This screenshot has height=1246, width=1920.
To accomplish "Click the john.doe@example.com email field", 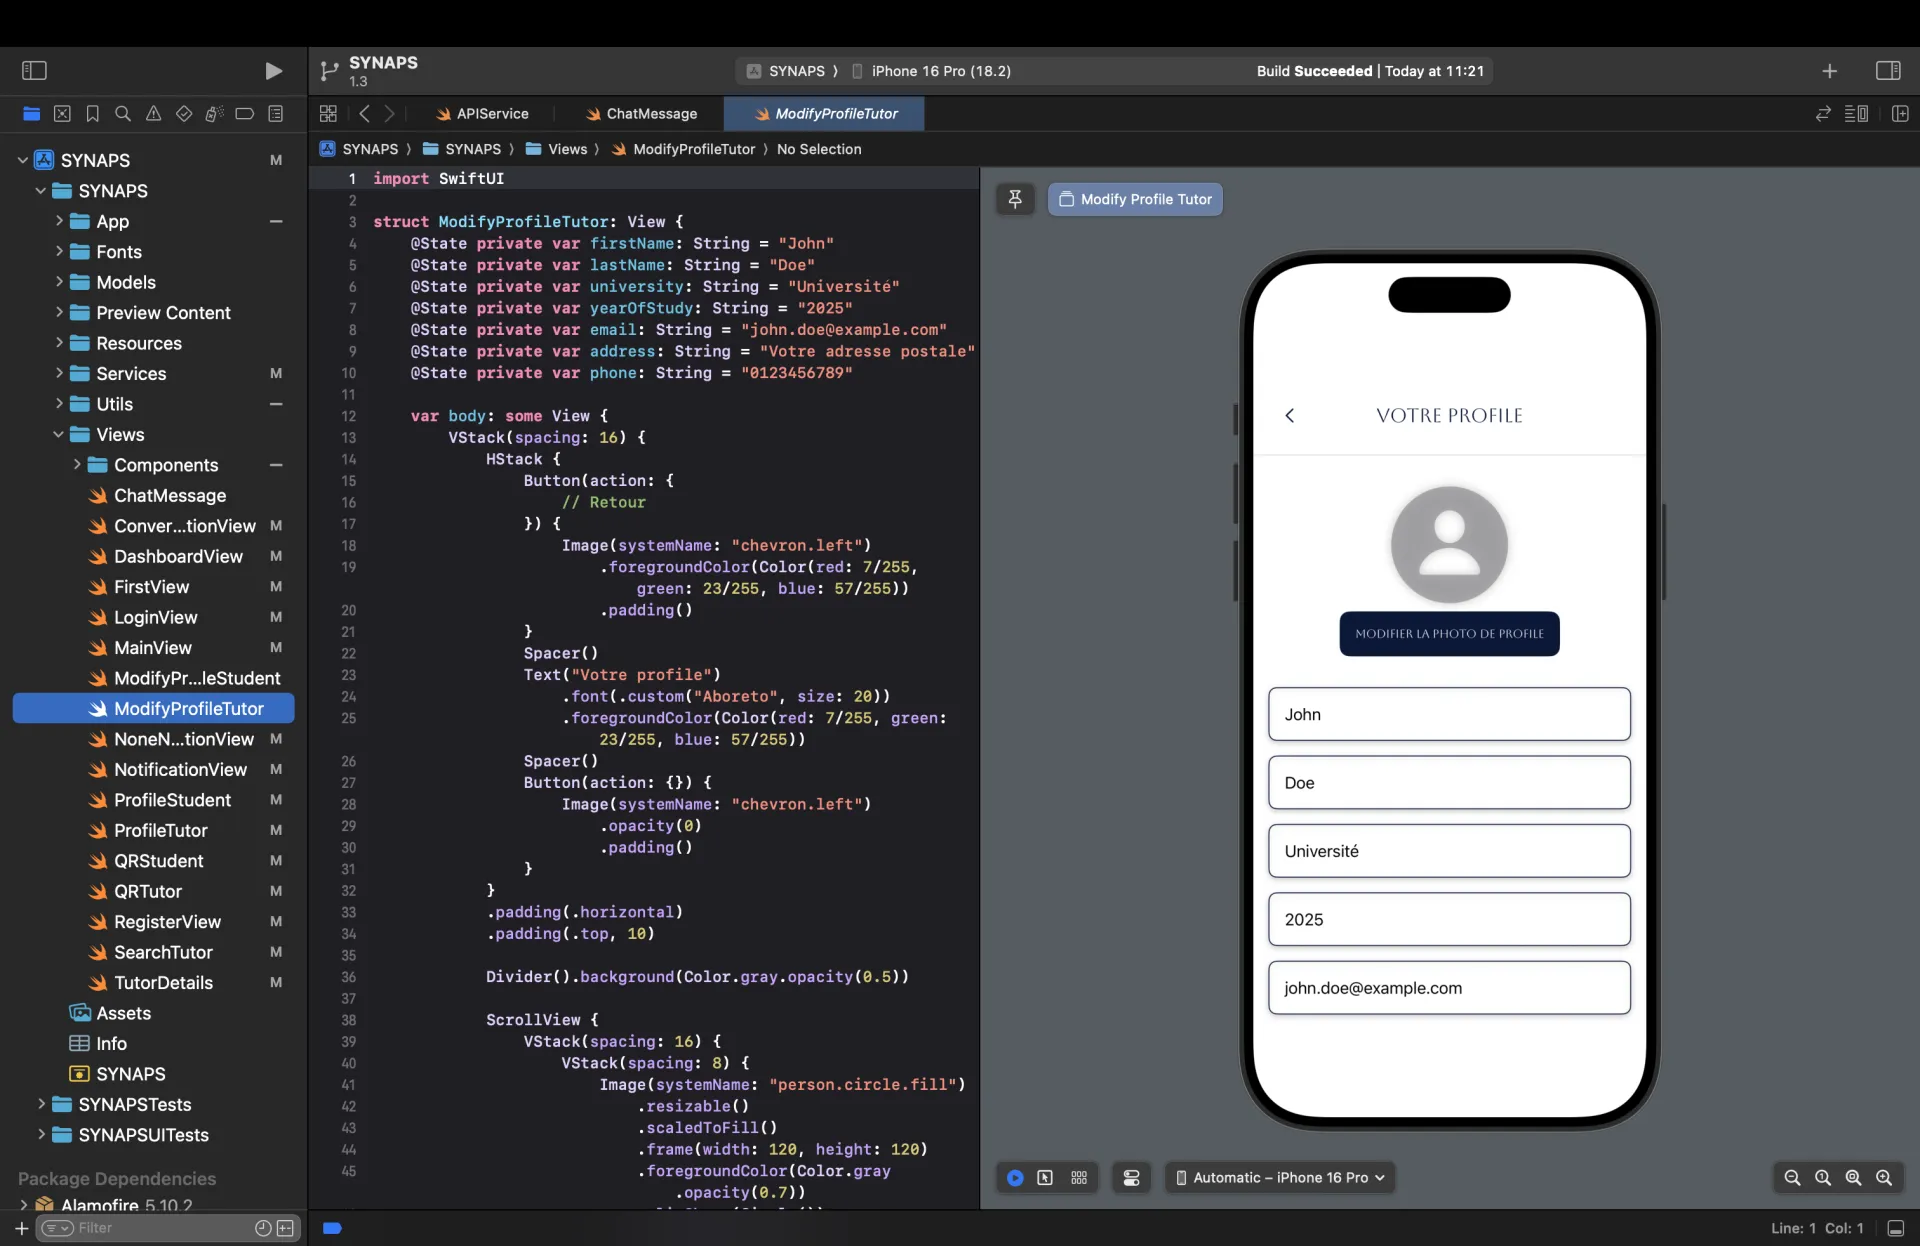I will coord(1449,988).
